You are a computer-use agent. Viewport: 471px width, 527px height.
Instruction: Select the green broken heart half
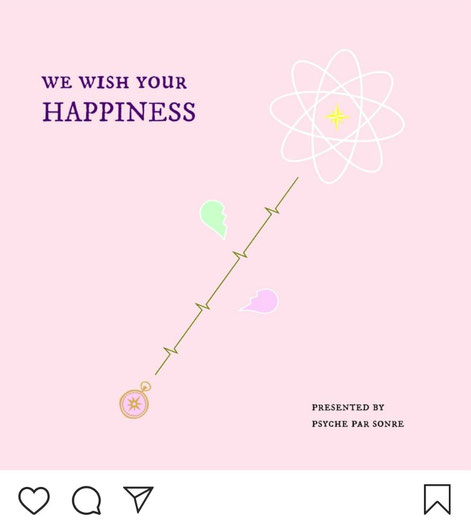click(214, 219)
